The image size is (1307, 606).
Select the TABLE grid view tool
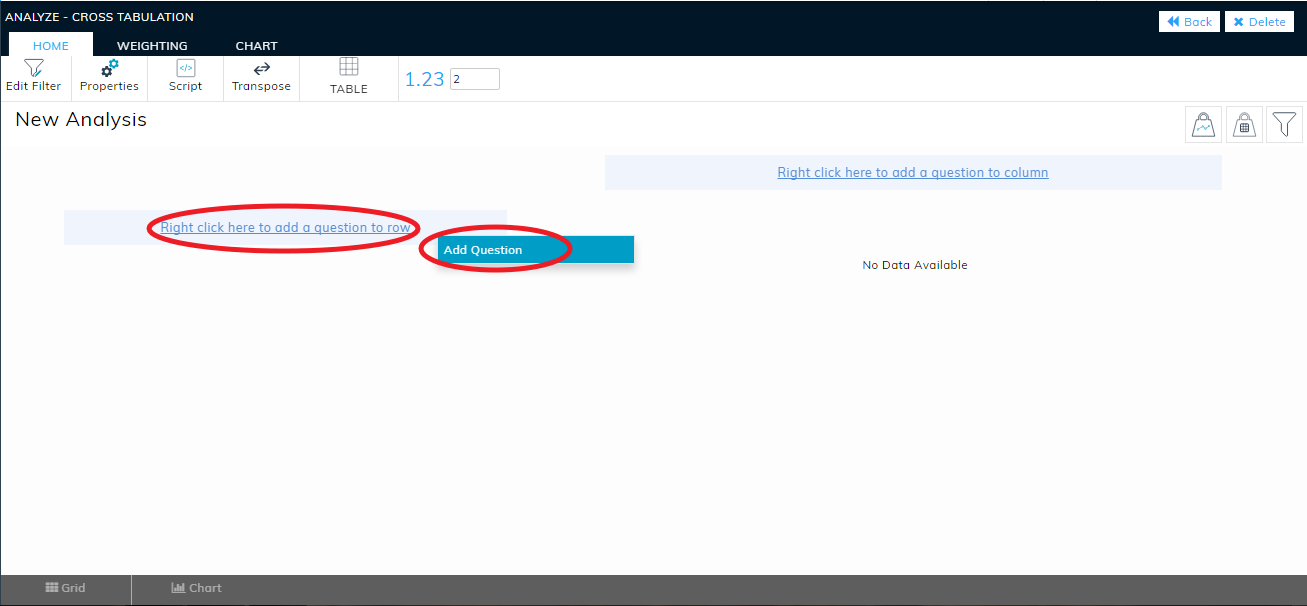[349, 77]
